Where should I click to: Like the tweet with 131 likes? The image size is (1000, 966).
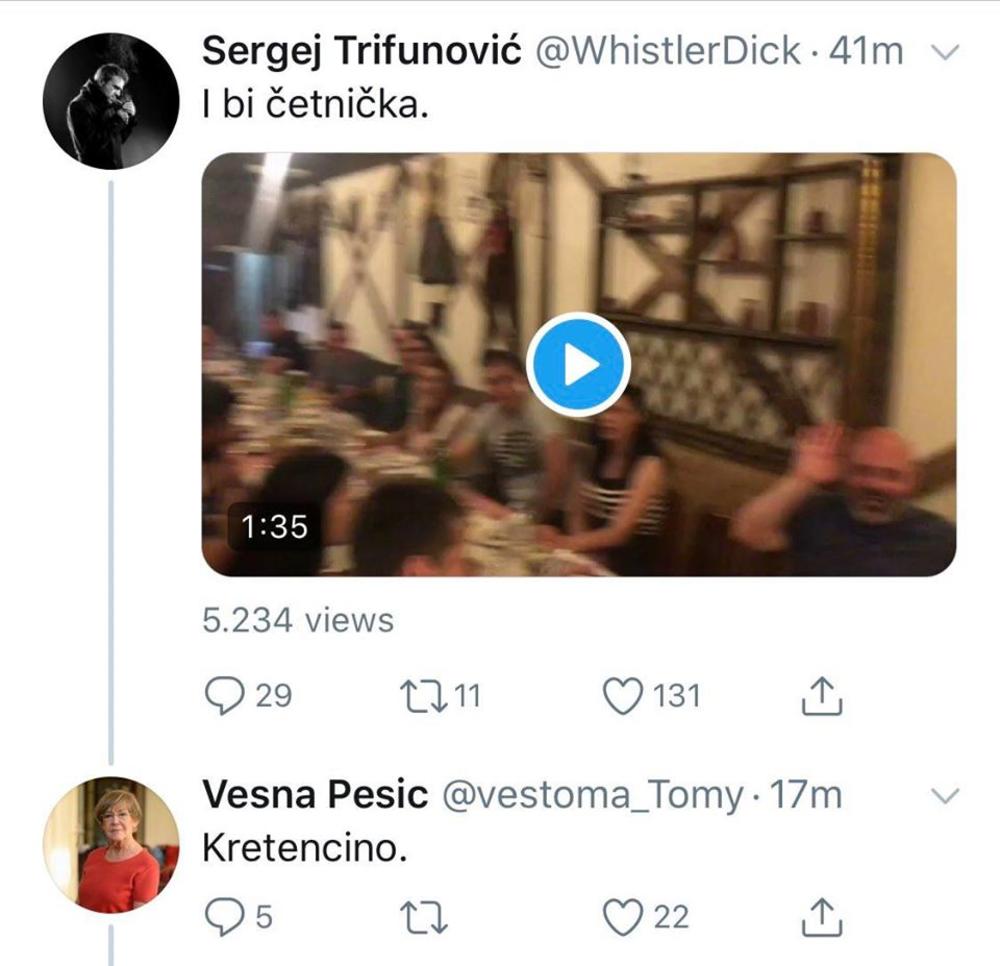point(625,696)
